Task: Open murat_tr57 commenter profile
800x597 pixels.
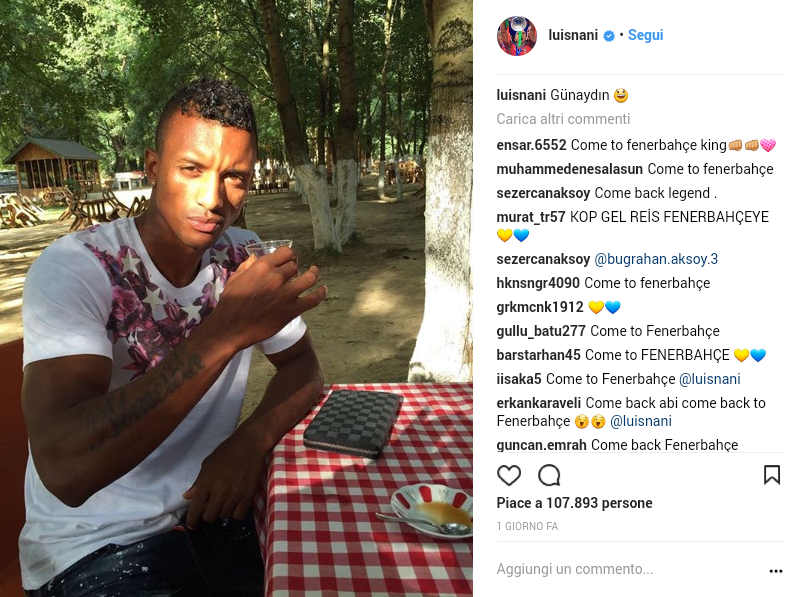Action: (x=531, y=217)
